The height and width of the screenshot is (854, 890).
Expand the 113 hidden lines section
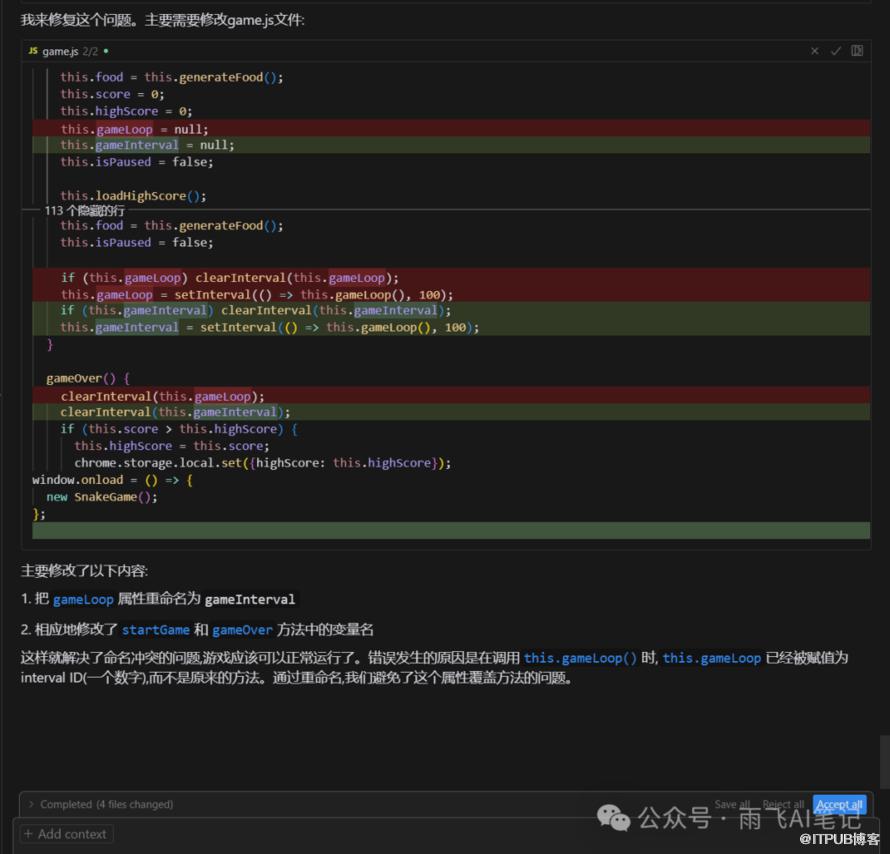[84, 211]
